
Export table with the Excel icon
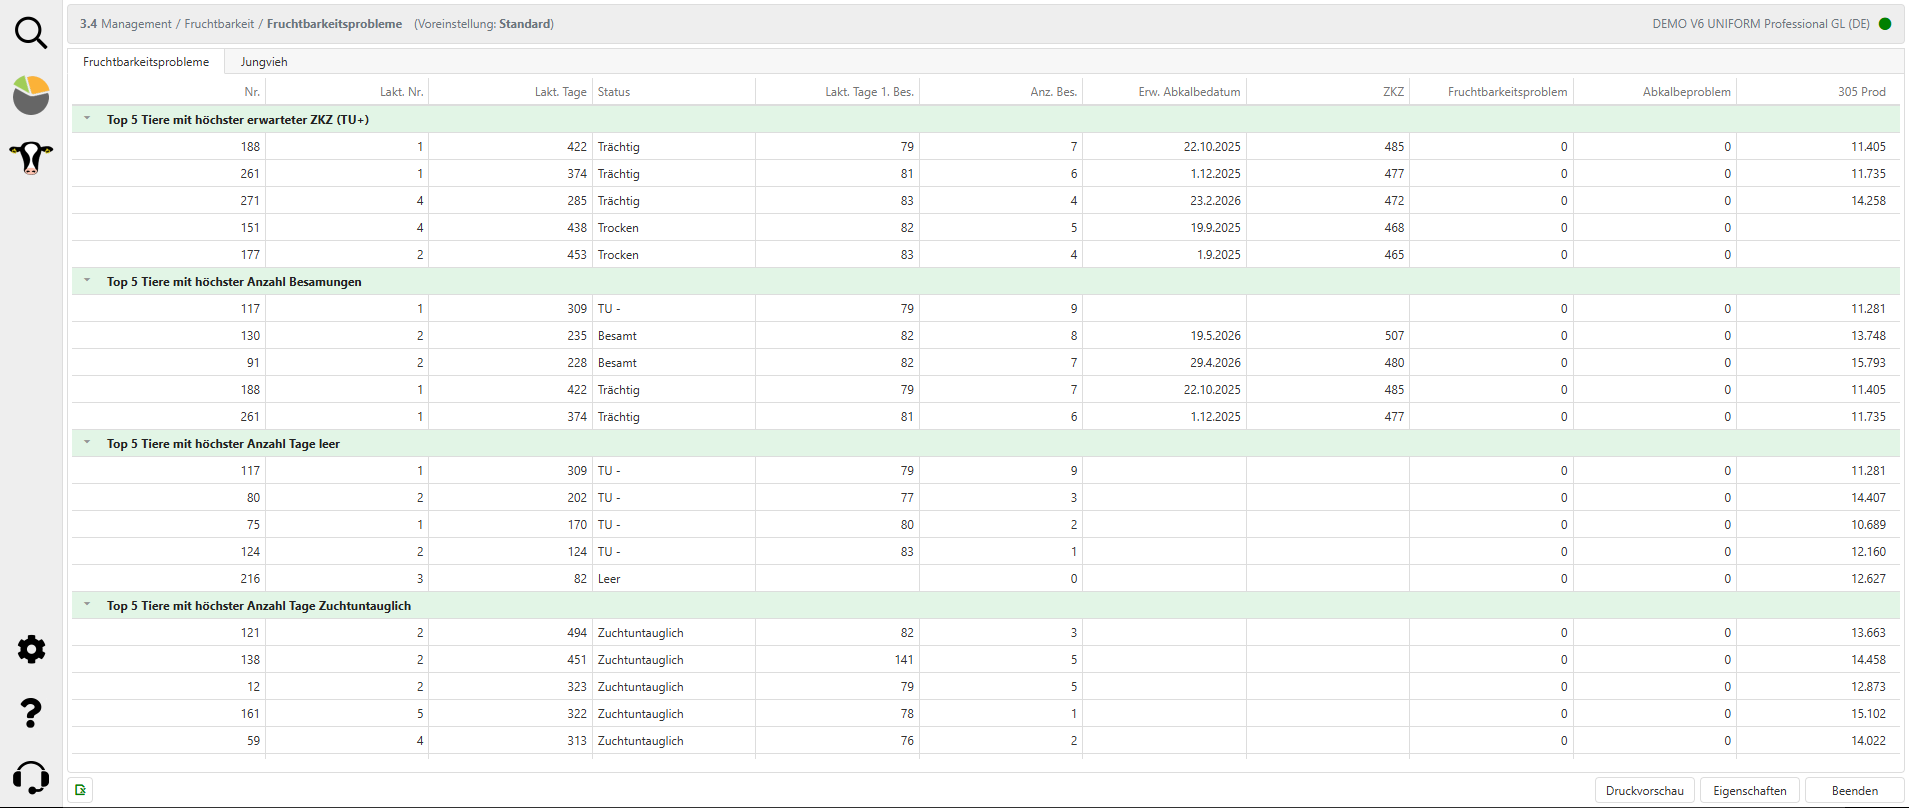(81, 790)
